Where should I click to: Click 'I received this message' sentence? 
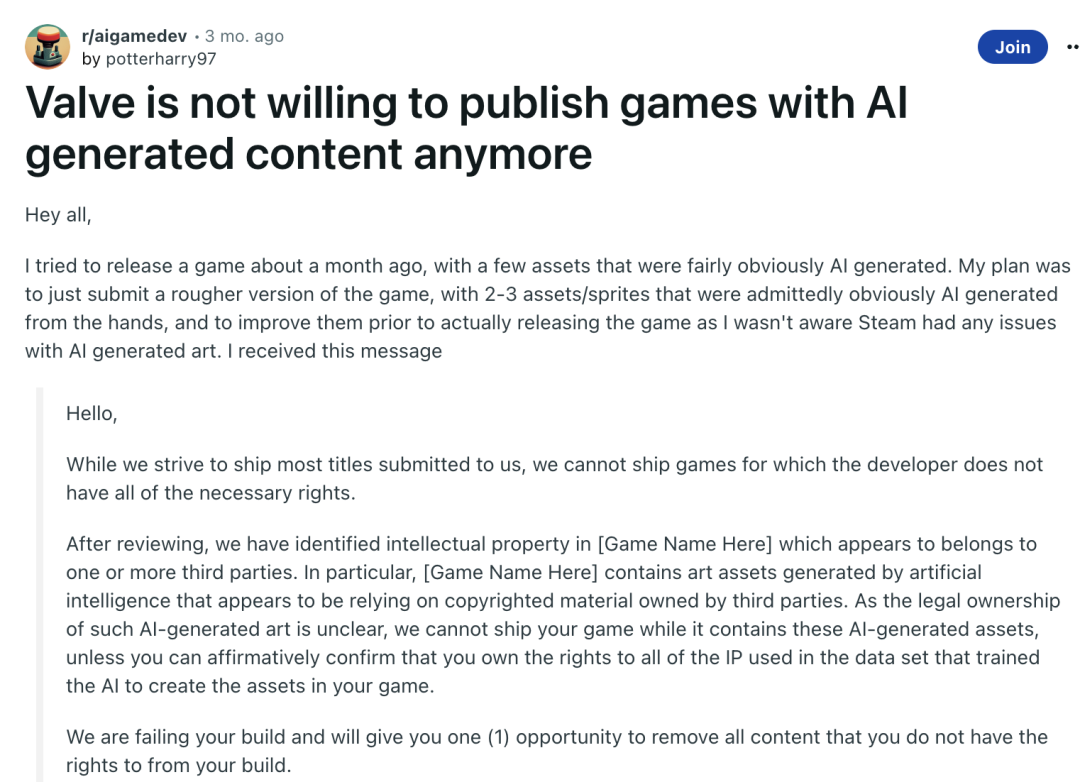coord(335,351)
